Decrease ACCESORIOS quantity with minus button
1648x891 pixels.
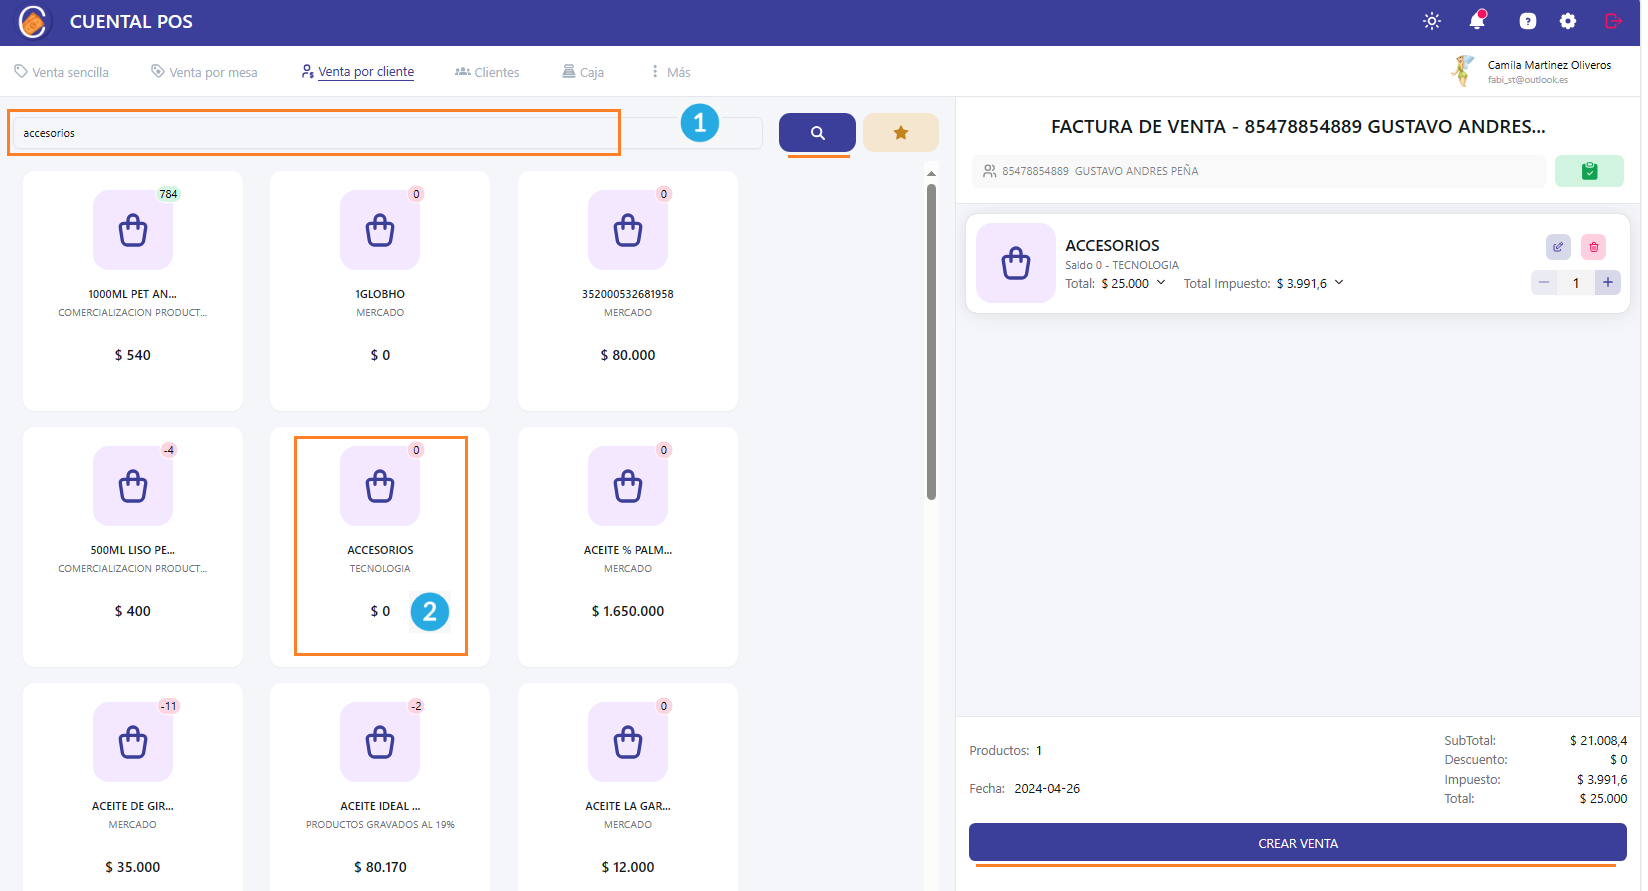click(x=1544, y=283)
